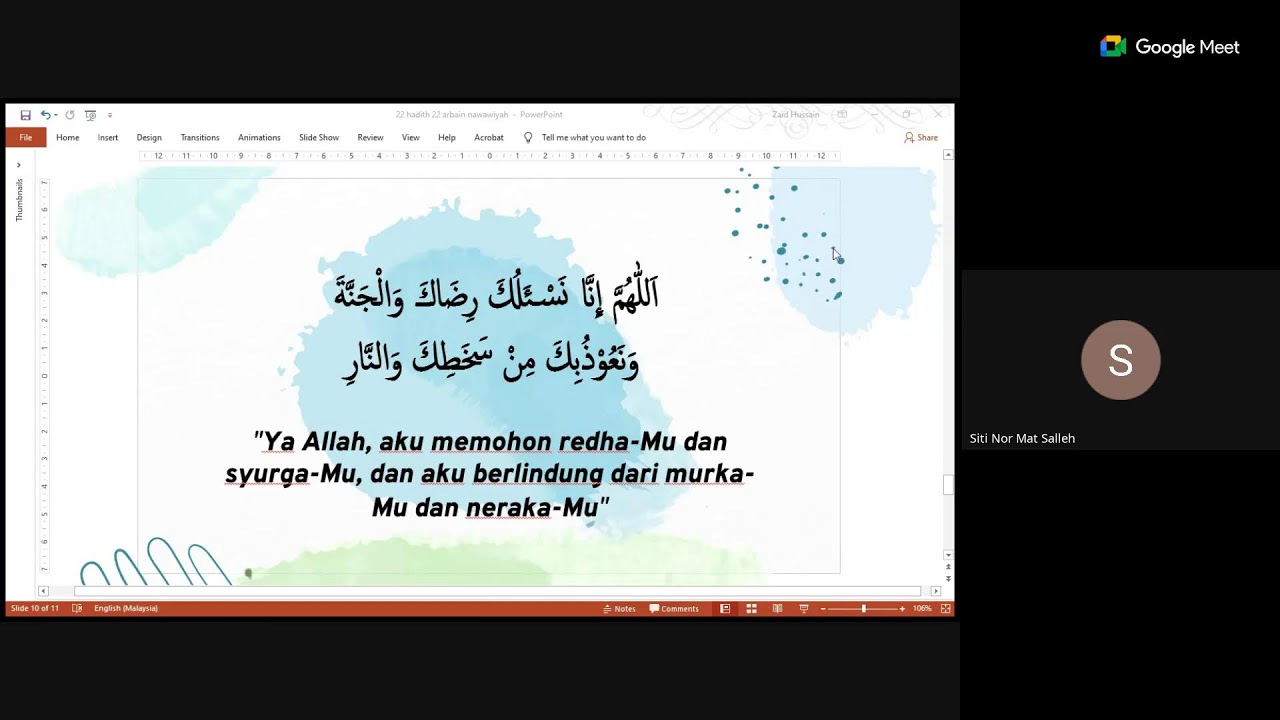Screen dimensions: 1280x720
Task: Click the name Siti Nor Mat Salleh
Action: (1022, 439)
